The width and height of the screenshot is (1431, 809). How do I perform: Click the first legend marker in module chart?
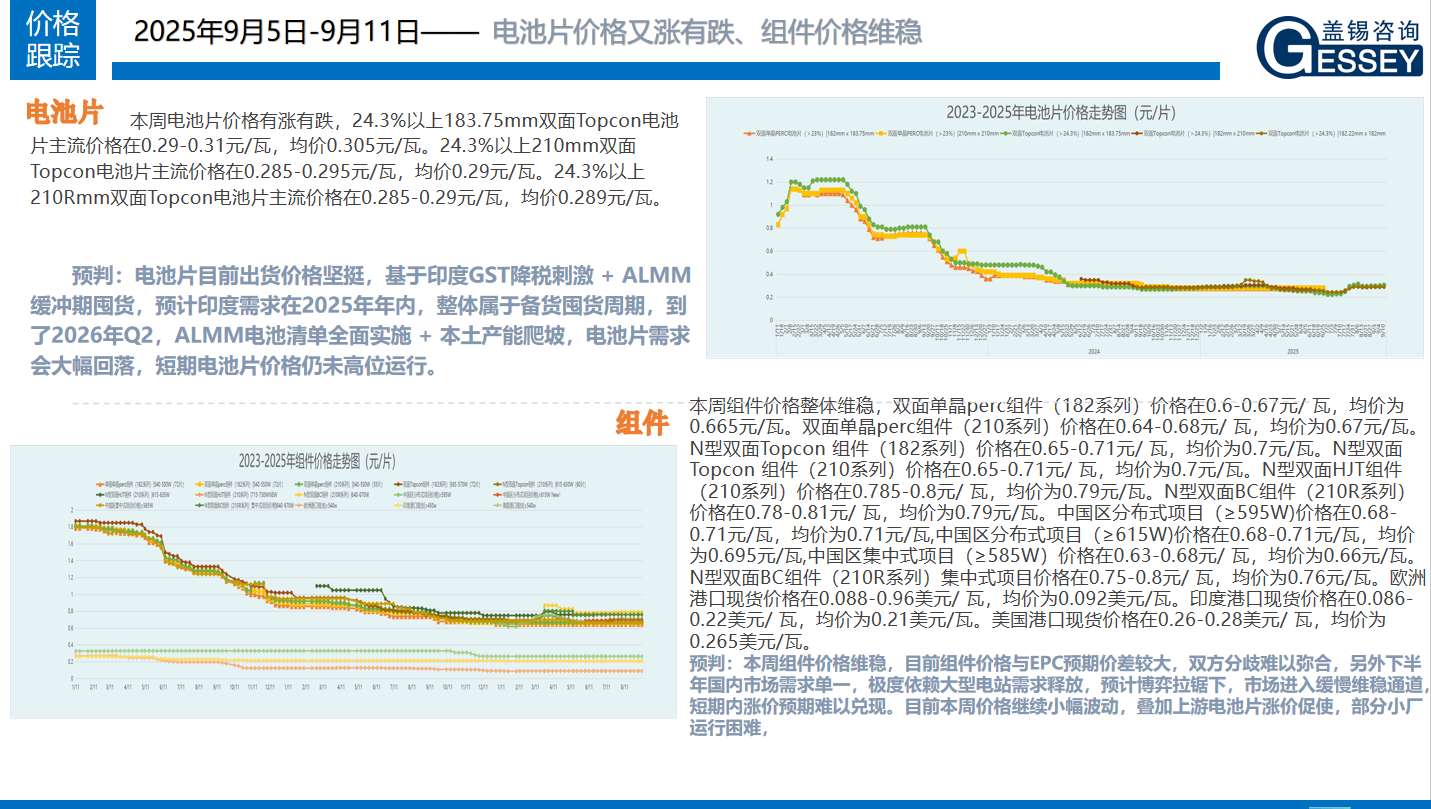click(99, 484)
